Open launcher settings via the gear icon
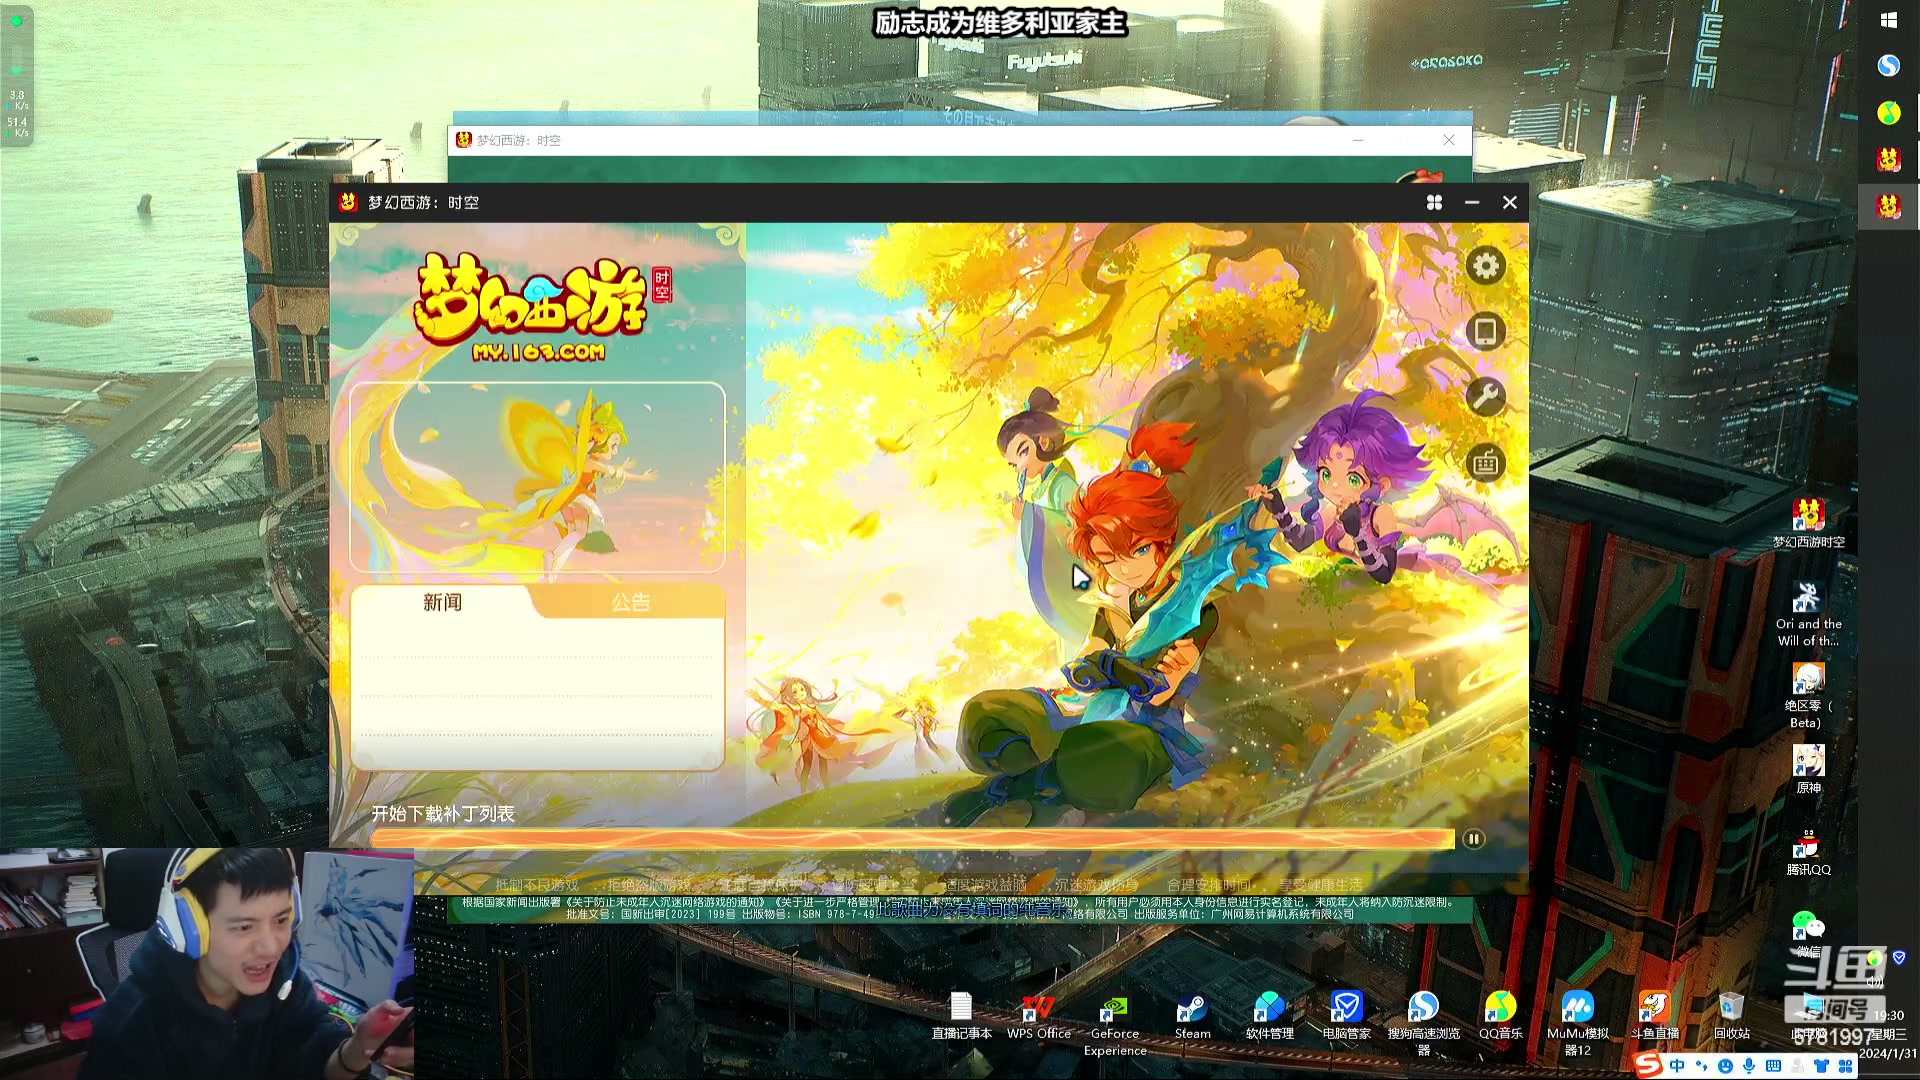The image size is (1920, 1080). click(x=1486, y=266)
